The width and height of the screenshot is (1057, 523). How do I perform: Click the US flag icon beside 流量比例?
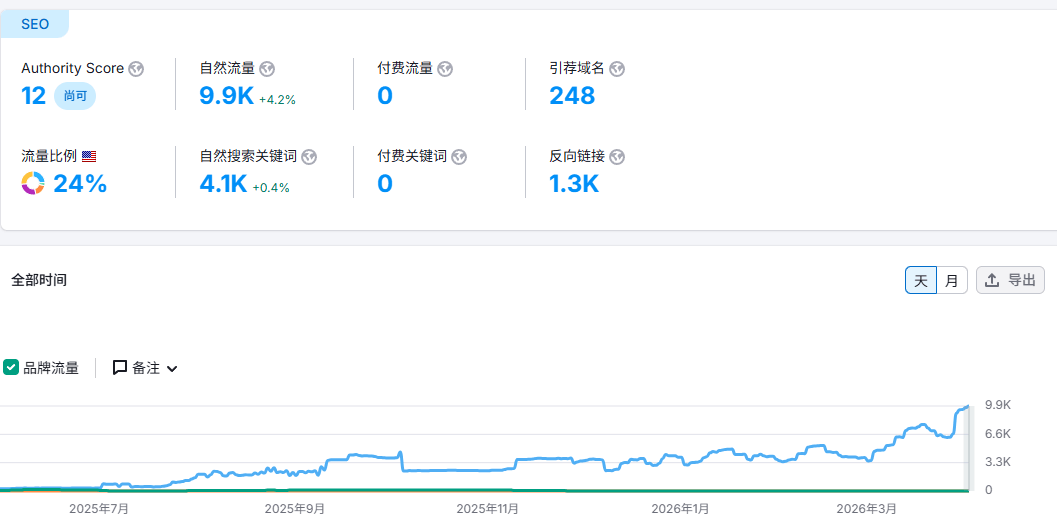(x=89, y=157)
